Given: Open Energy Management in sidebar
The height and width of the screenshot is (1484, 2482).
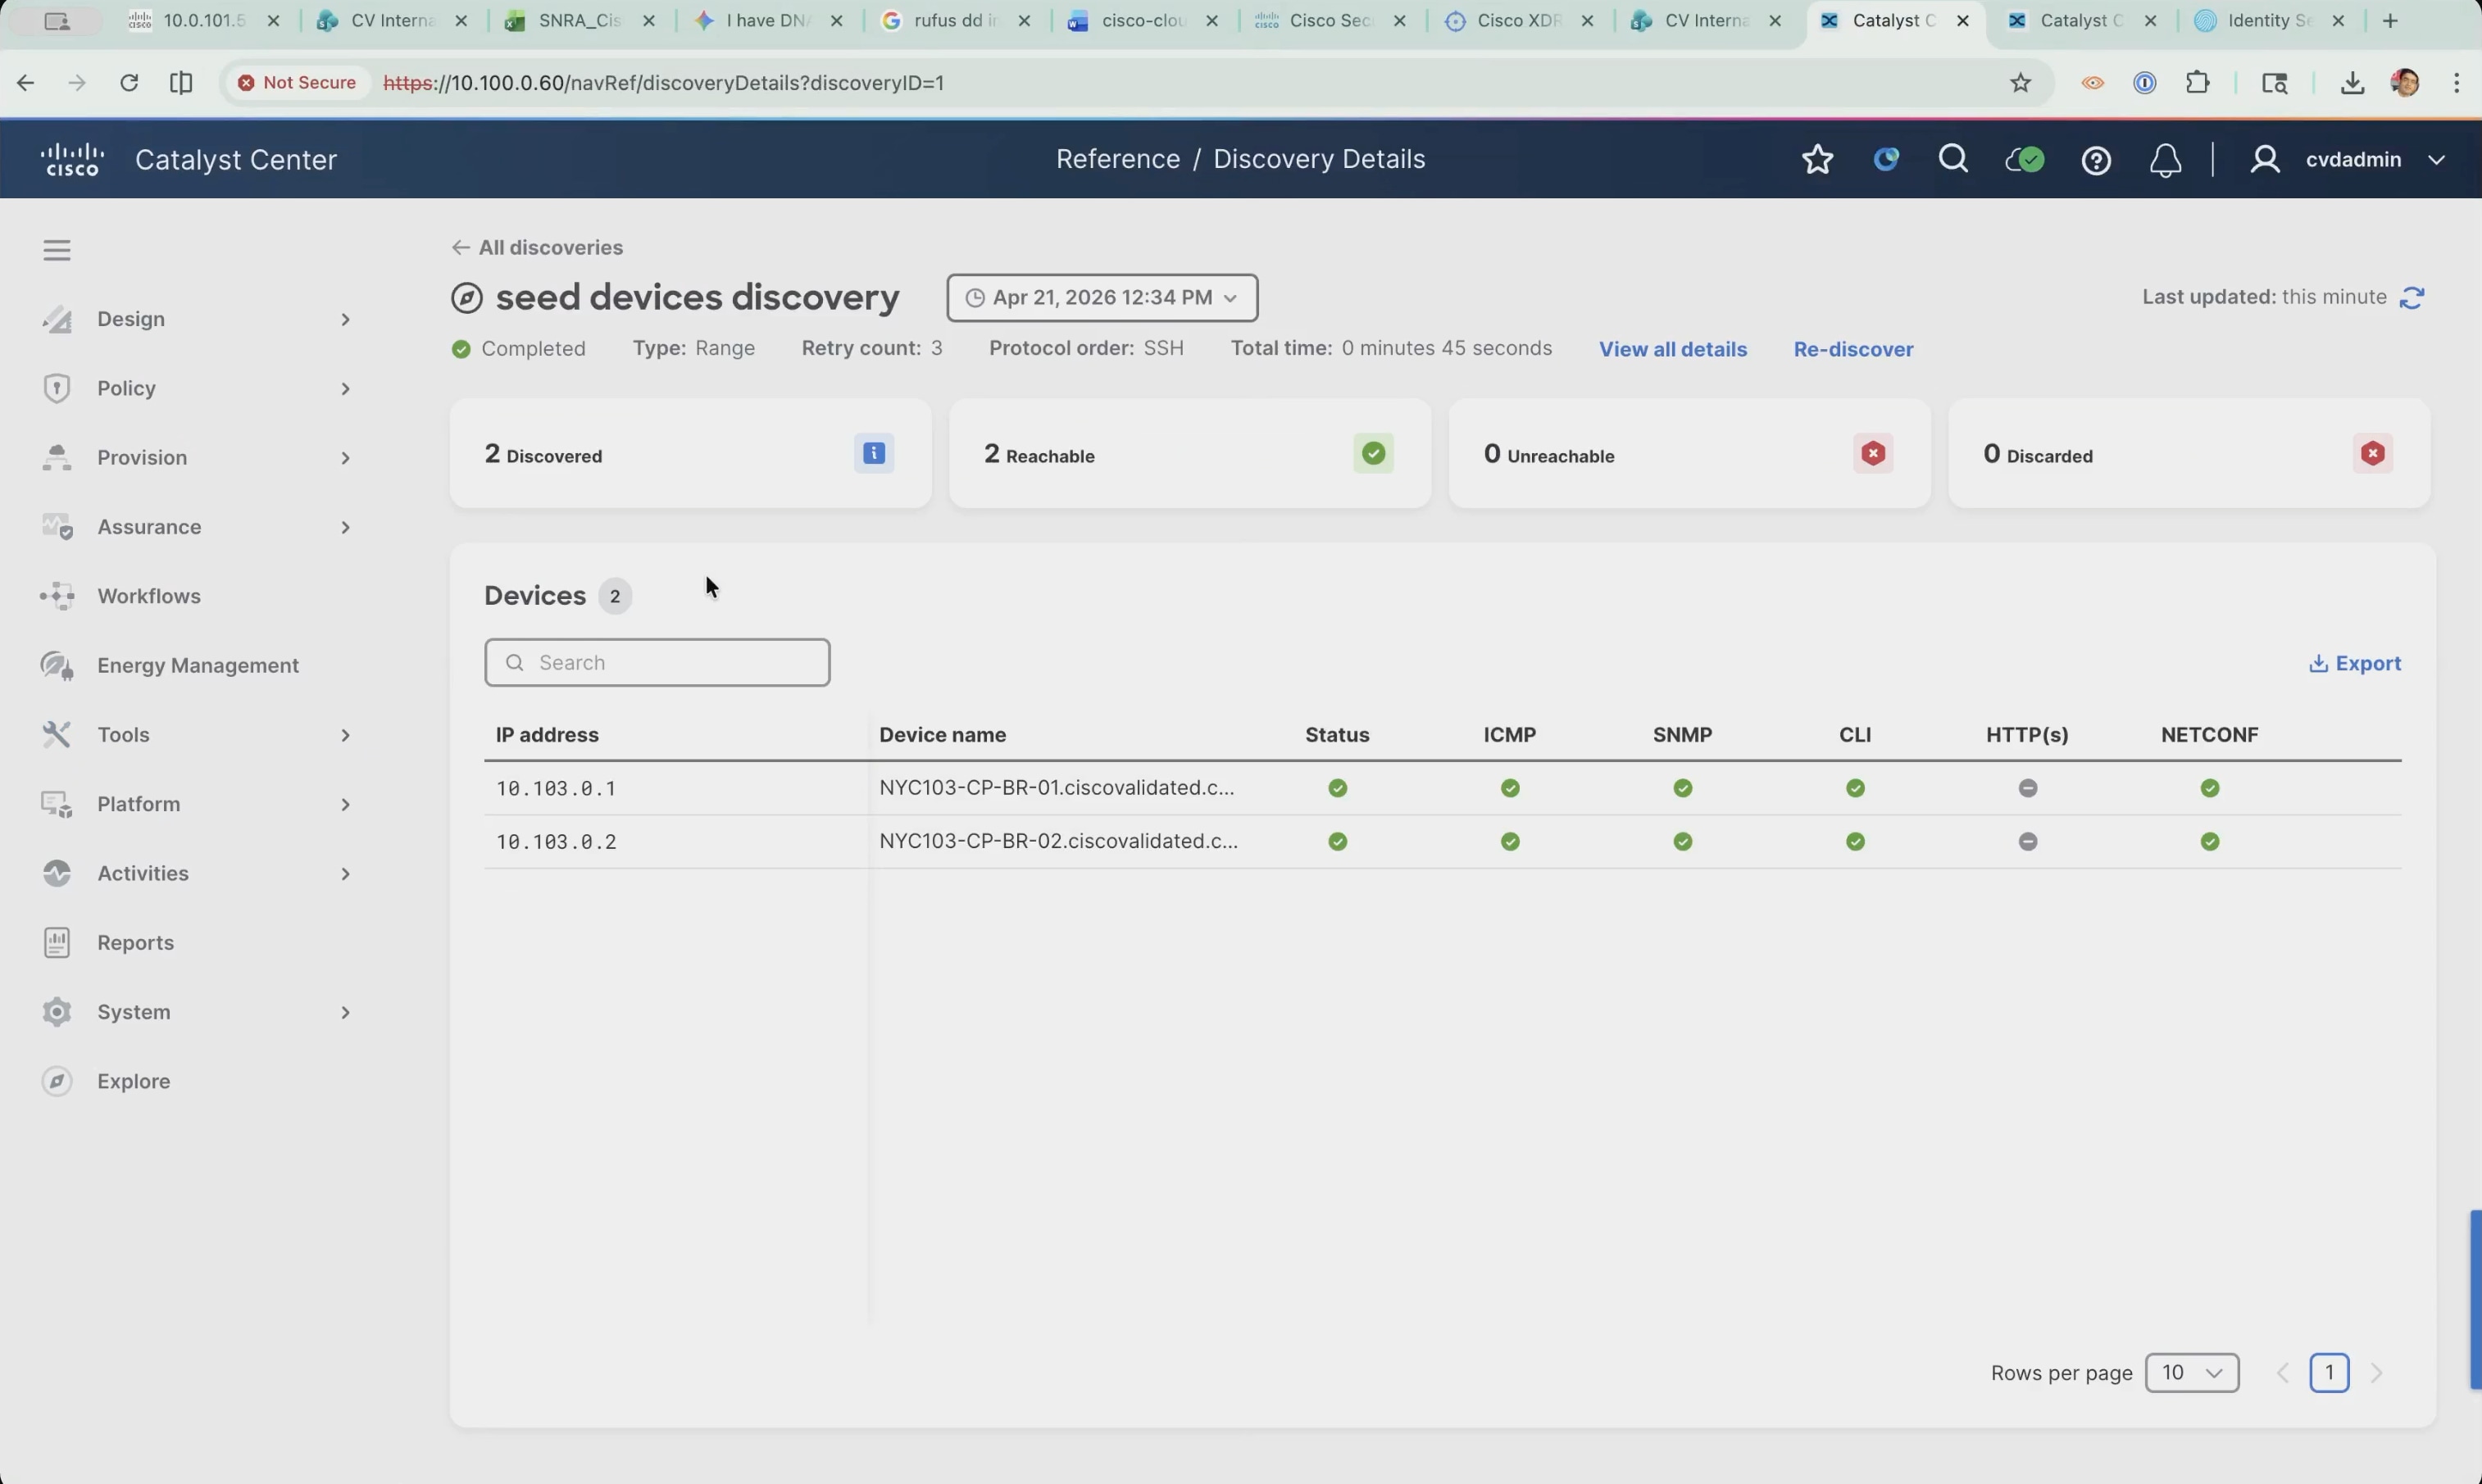Looking at the screenshot, I should point(198,666).
